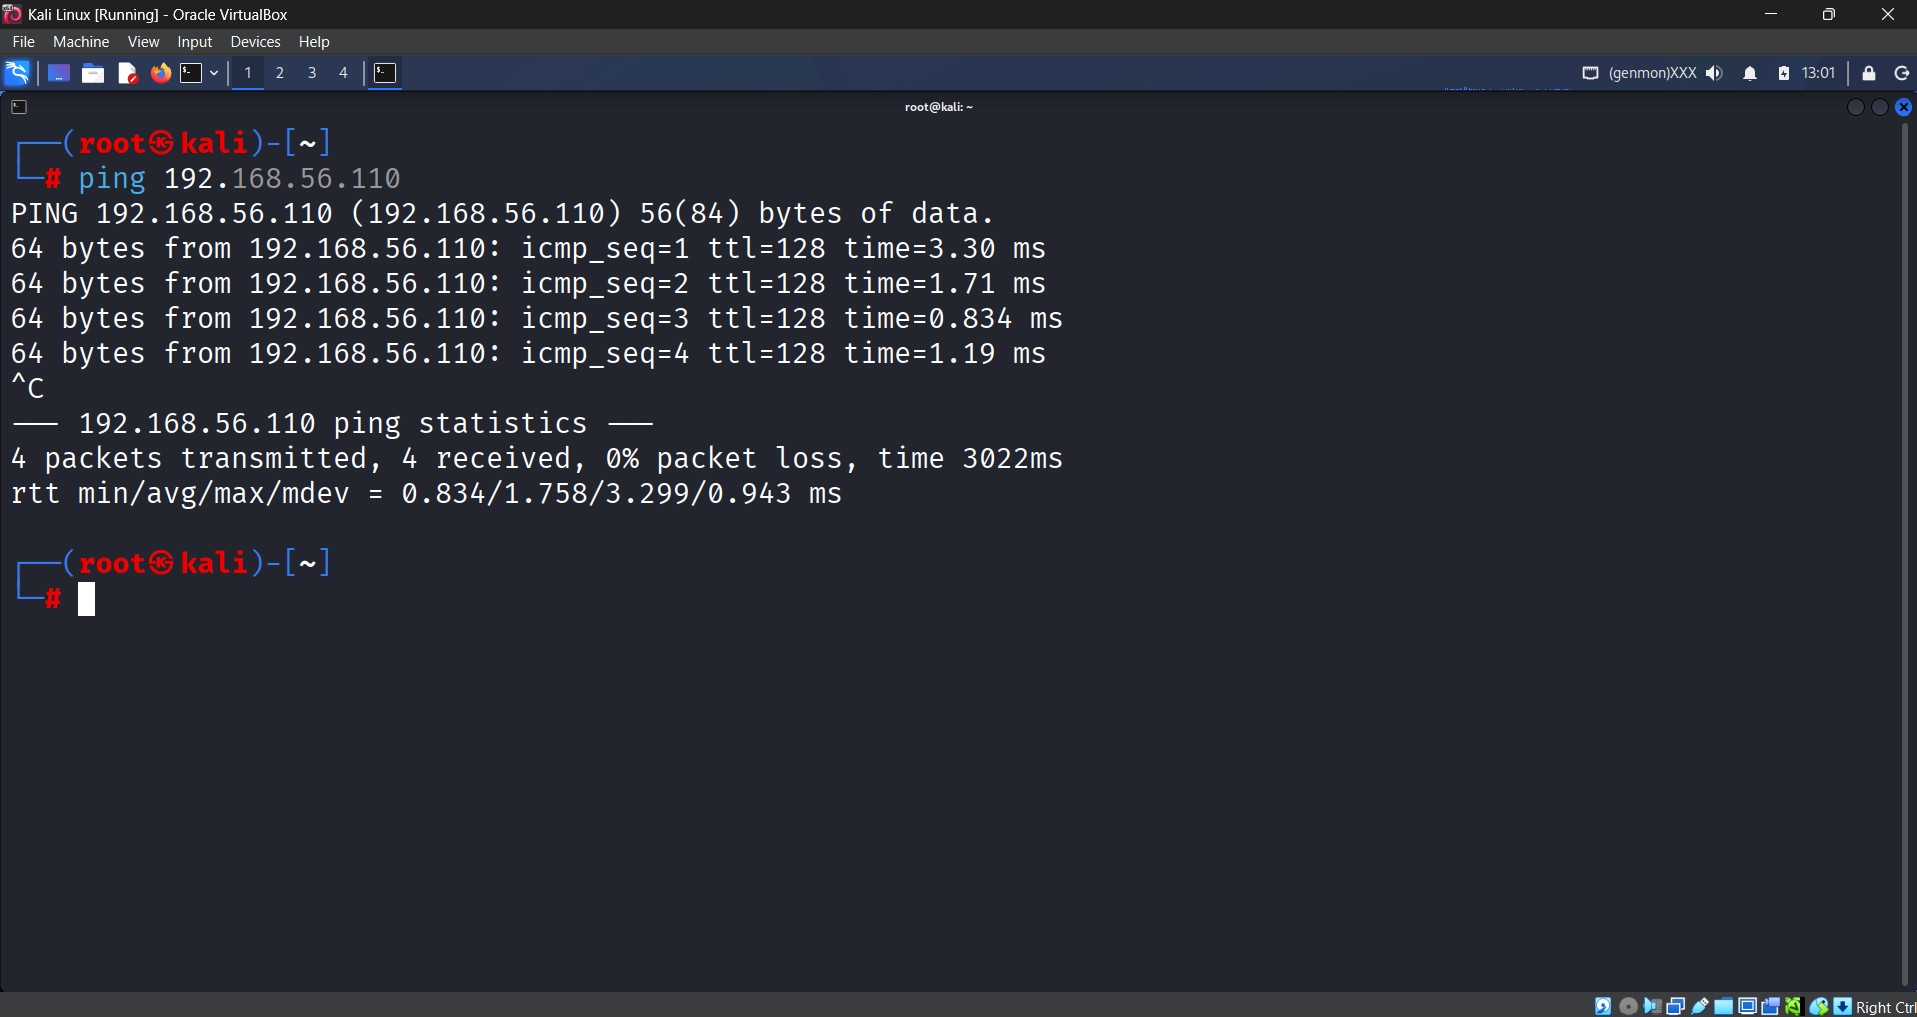Click the battery power manager icon
This screenshot has height=1017, width=1917.
[1783, 73]
